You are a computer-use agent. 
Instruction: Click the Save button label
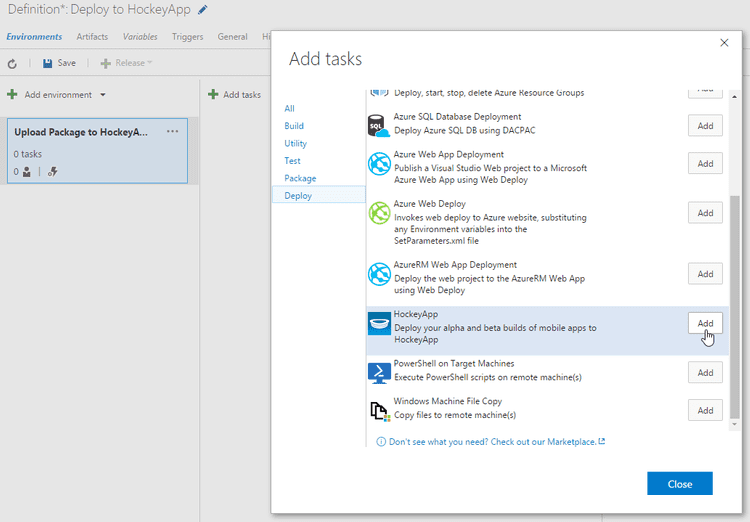[66, 63]
